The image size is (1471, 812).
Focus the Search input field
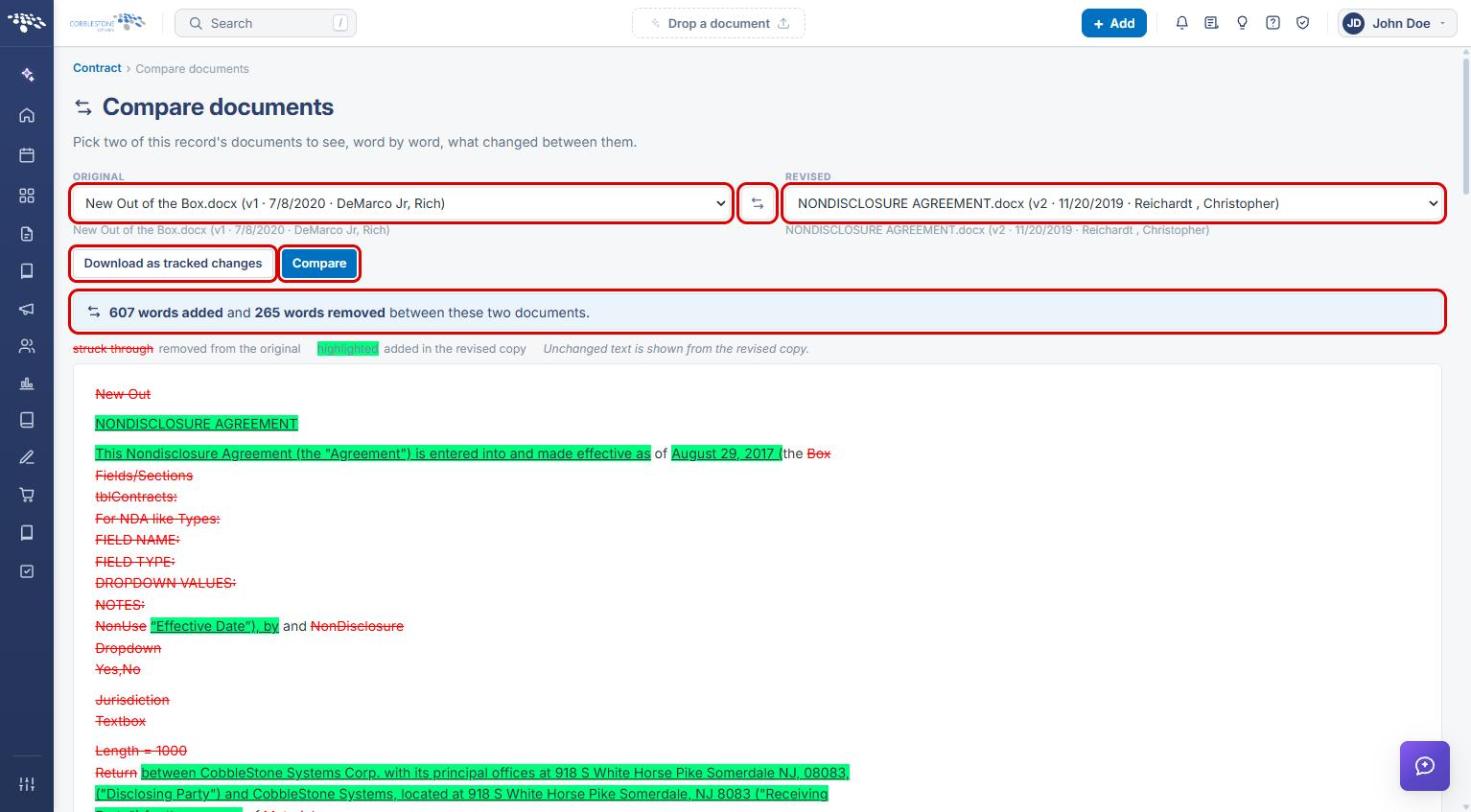click(x=265, y=23)
